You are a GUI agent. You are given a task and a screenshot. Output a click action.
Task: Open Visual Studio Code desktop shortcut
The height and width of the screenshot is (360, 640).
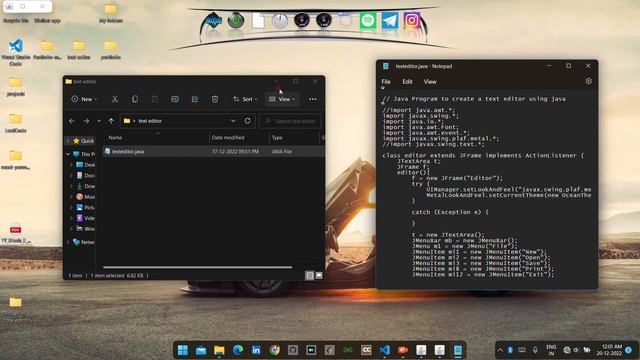click(x=16, y=52)
